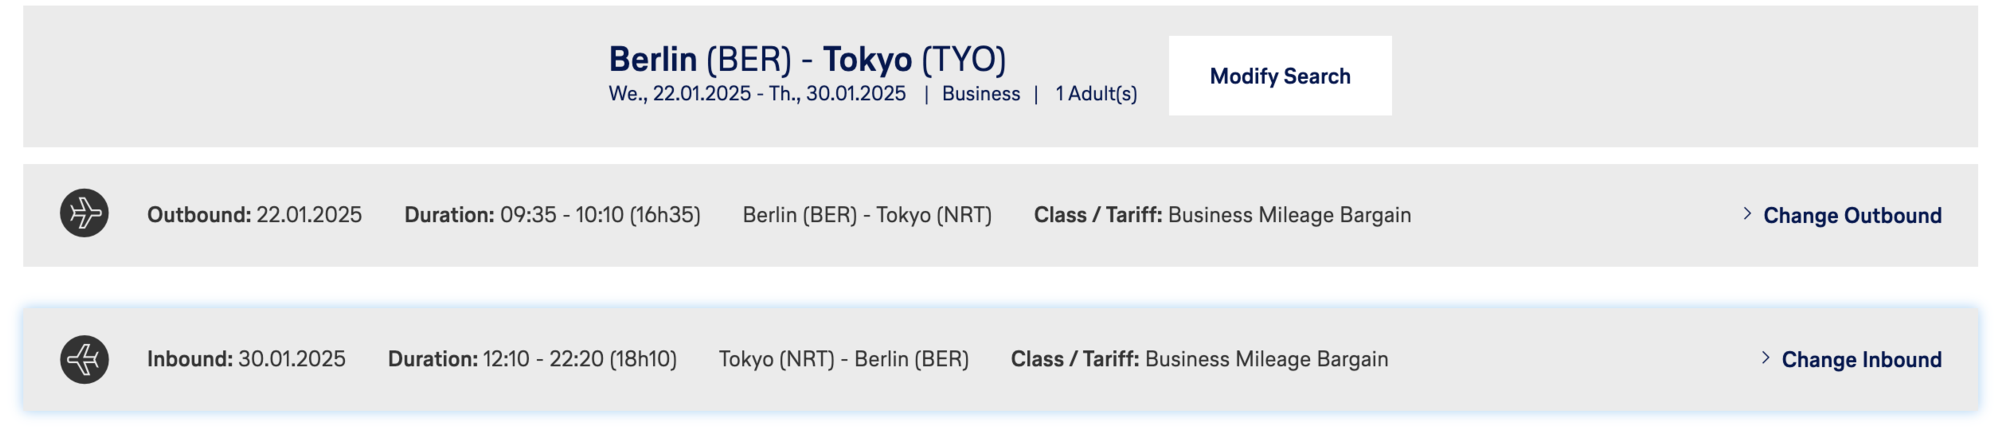The image size is (1999, 430).
Task: Click the travel dates 22.01.2025 - 30.01.2025
Action: point(757,94)
